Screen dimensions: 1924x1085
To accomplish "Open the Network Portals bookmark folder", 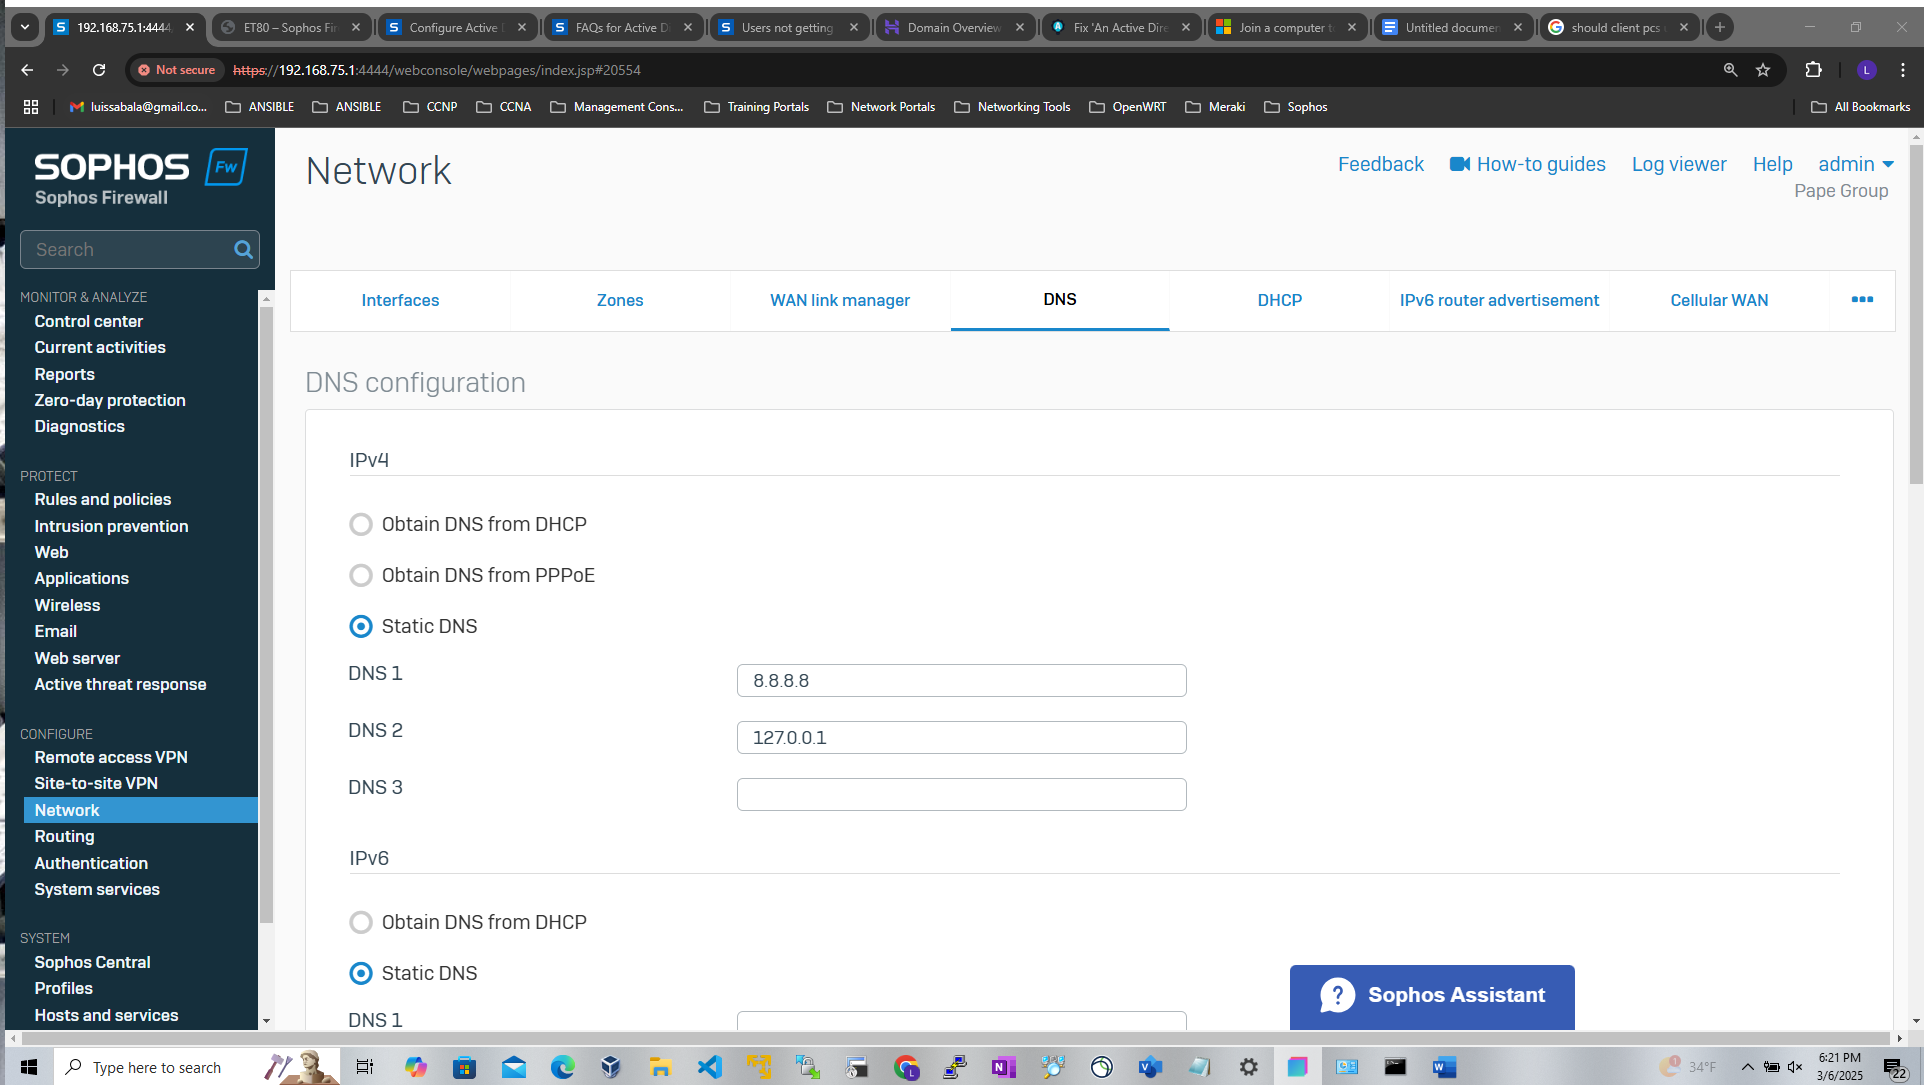I will click(881, 107).
